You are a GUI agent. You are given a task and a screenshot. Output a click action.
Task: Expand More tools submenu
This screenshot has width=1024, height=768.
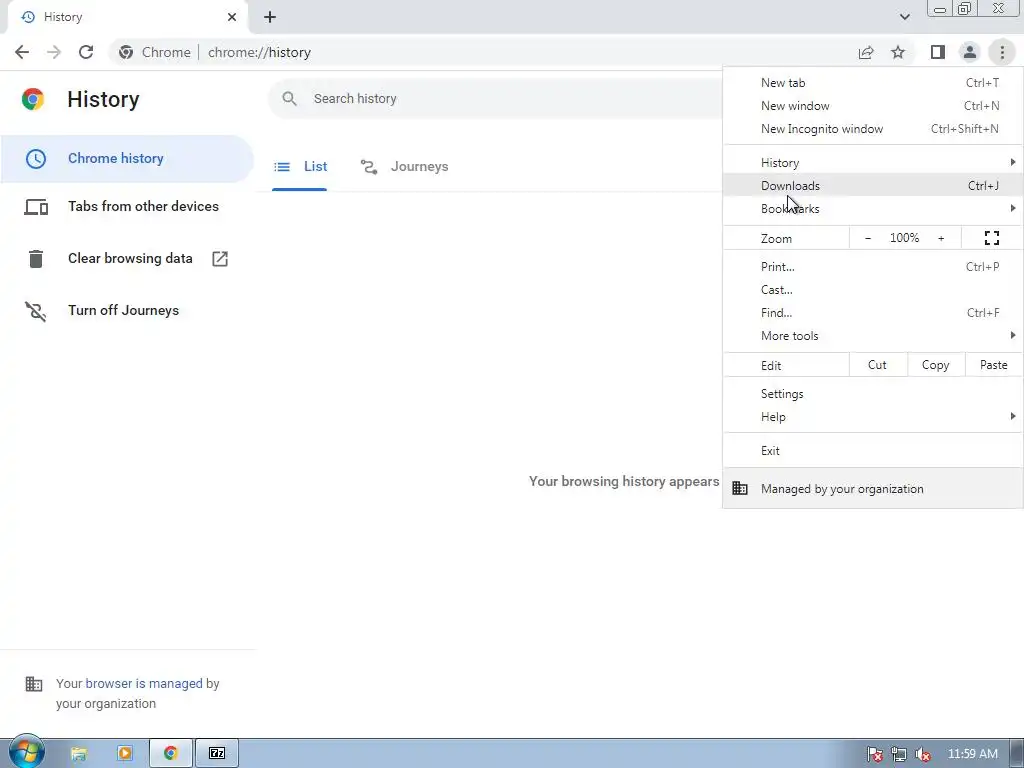tap(873, 336)
